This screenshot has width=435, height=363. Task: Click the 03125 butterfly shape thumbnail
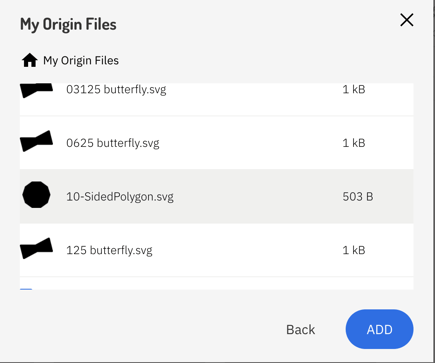[36, 90]
